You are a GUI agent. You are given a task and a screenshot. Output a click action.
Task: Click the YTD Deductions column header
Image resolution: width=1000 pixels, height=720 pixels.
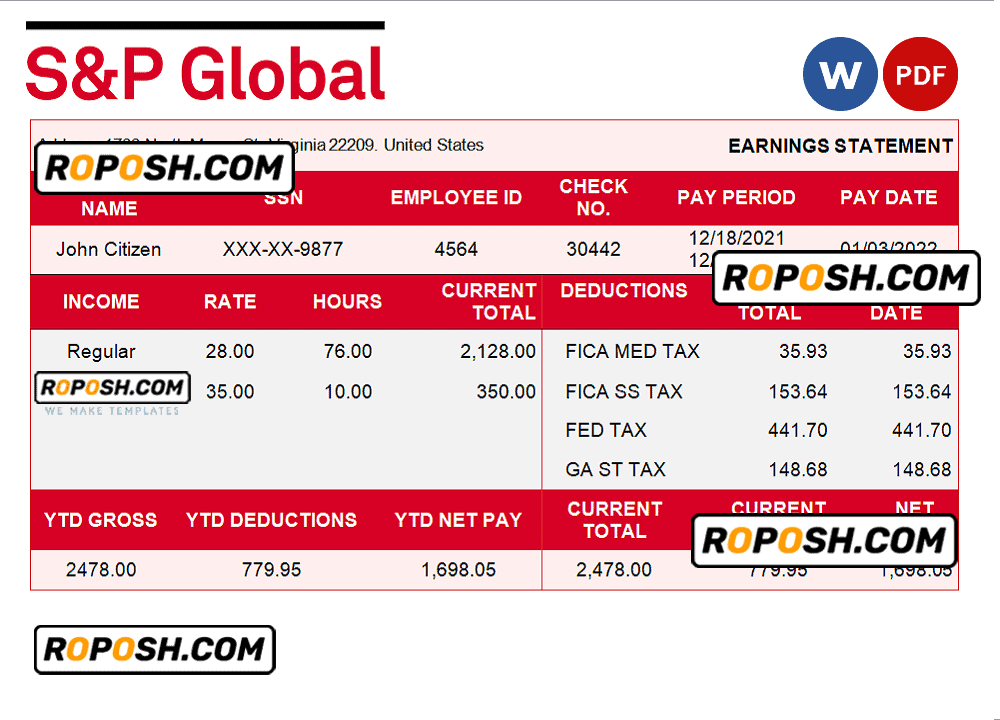click(271, 520)
